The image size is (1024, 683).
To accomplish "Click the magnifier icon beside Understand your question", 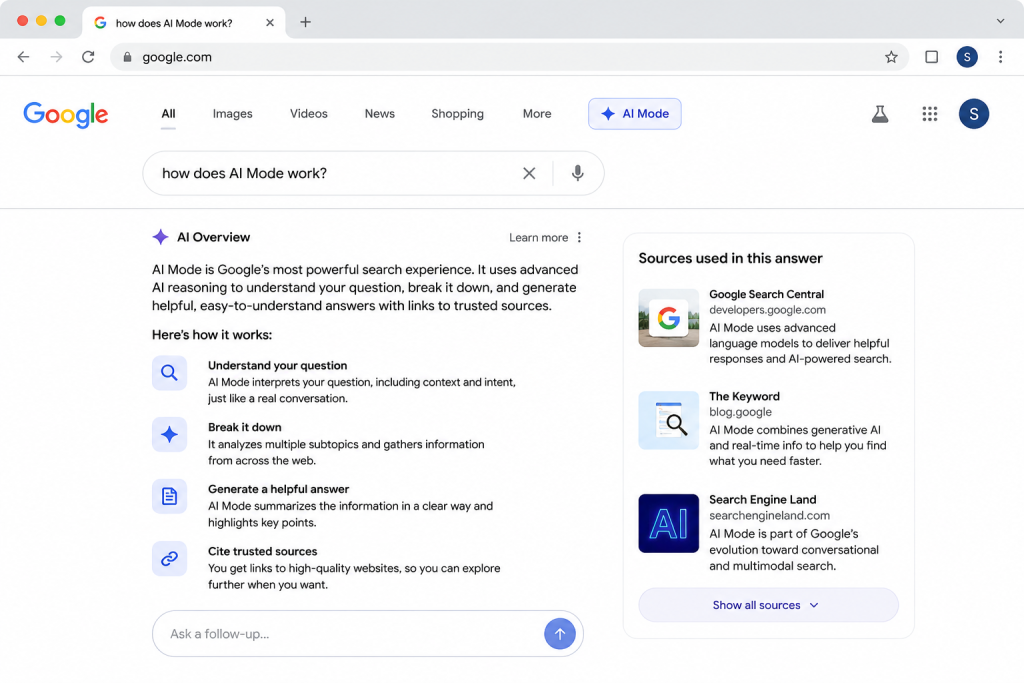I will click(x=169, y=373).
